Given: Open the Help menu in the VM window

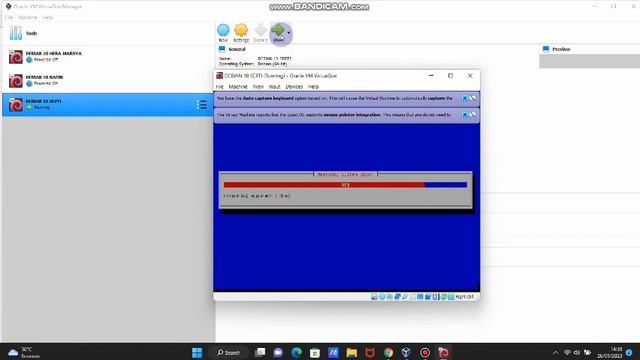Looking at the screenshot, I should [x=313, y=87].
